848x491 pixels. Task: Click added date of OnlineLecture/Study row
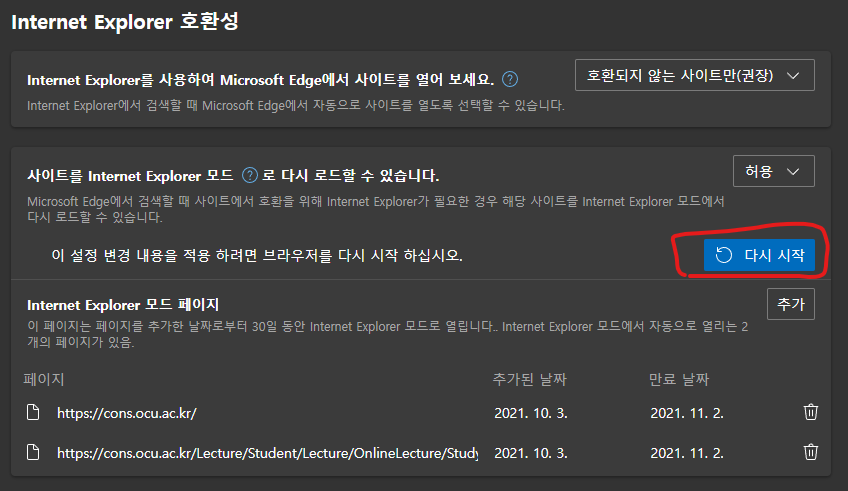click(x=531, y=453)
